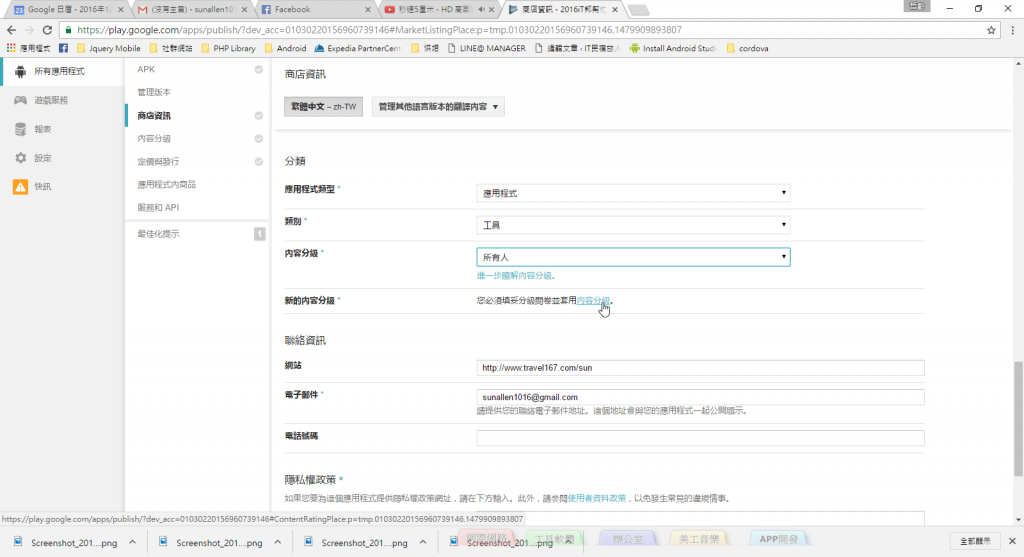1024x557 pixels.
Task: Select APK in app menu
Action: [x=146, y=69]
